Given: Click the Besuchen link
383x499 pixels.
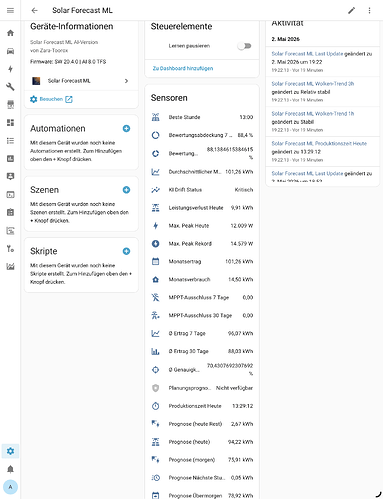Looking at the screenshot, I should pyautogui.click(x=51, y=99).
